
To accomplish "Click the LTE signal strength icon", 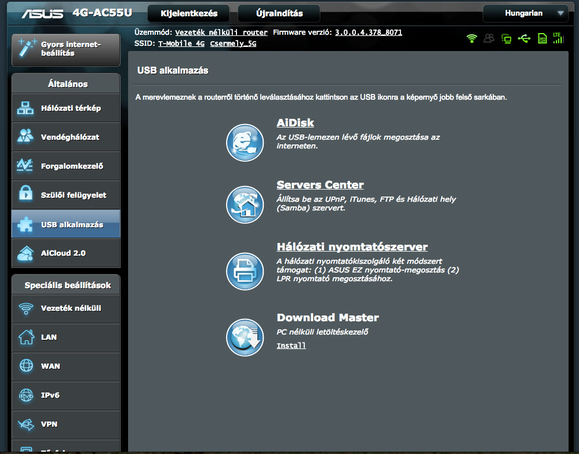I will pyautogui.click(x=558, y=38).
